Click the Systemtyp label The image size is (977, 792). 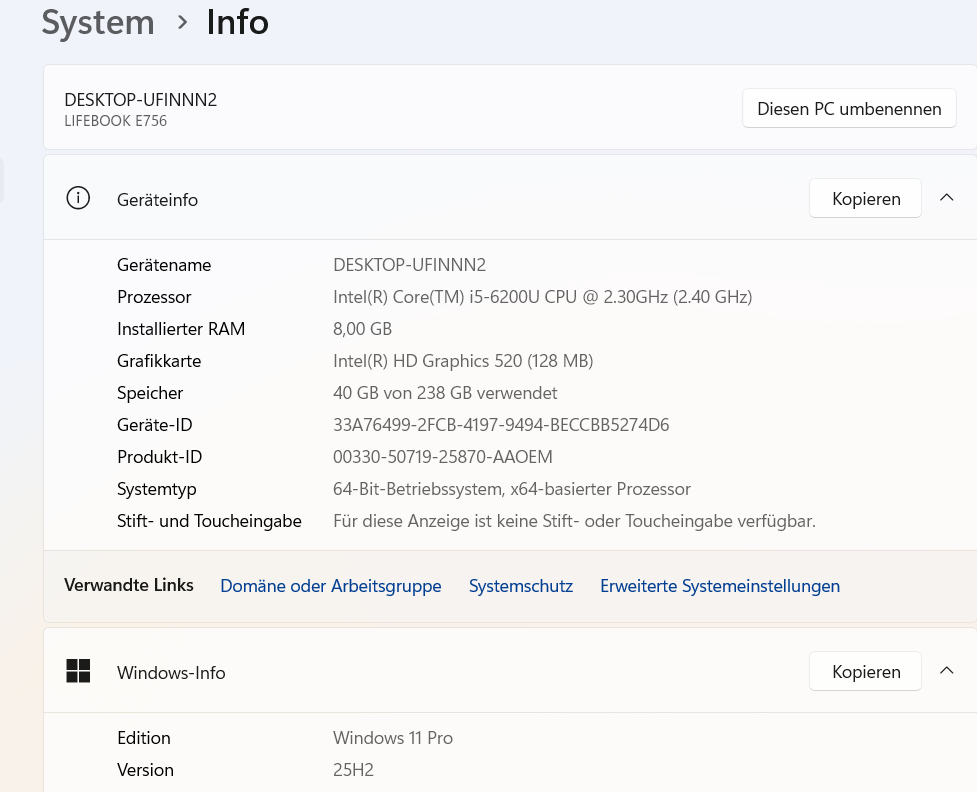tap(156, 489)
